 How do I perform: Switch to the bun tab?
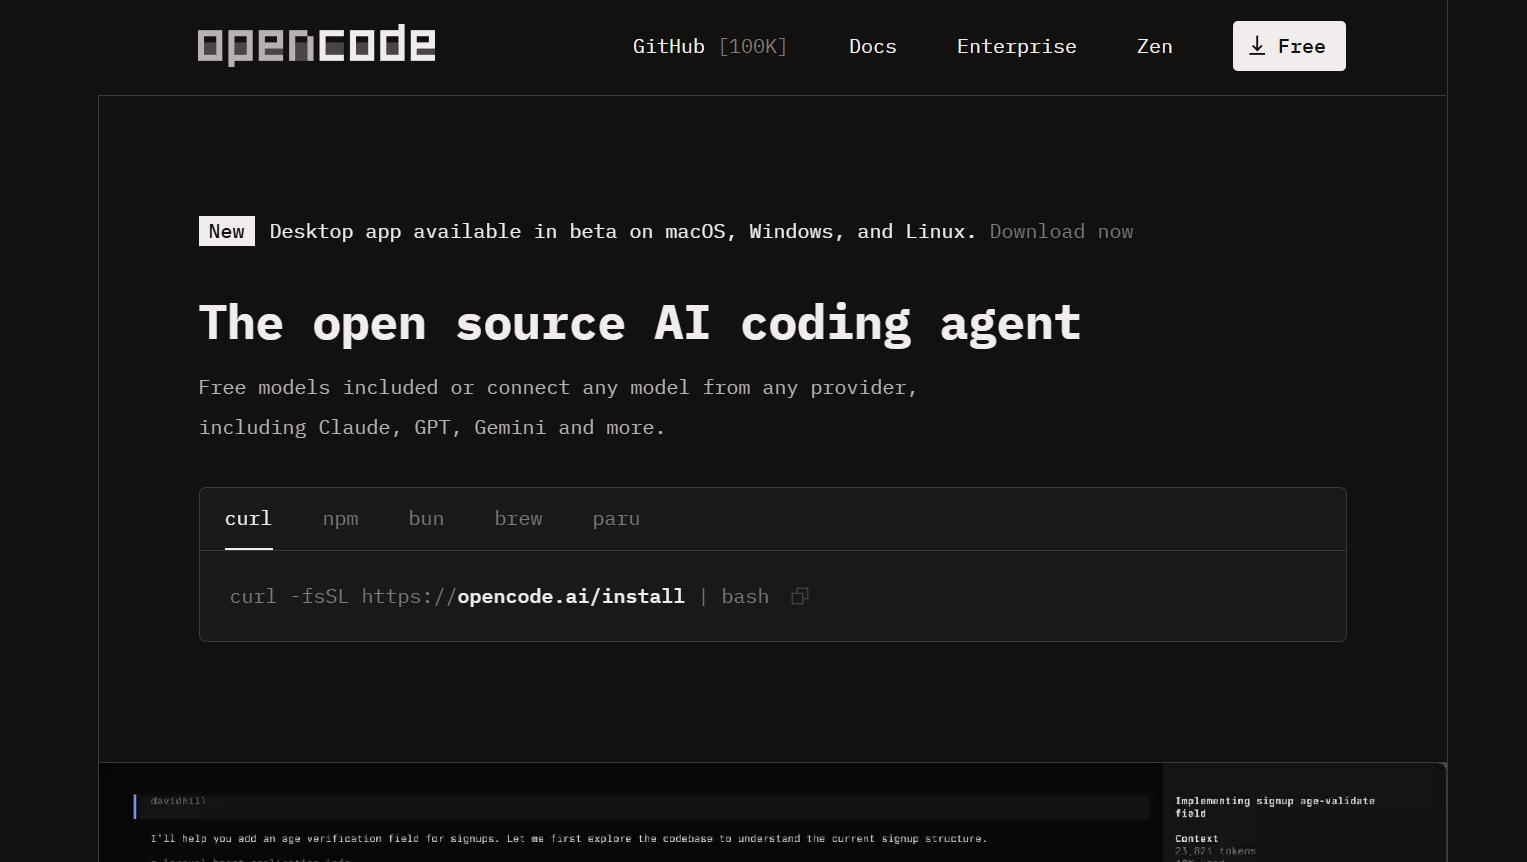pyautogui.click(x=426, y=518)
